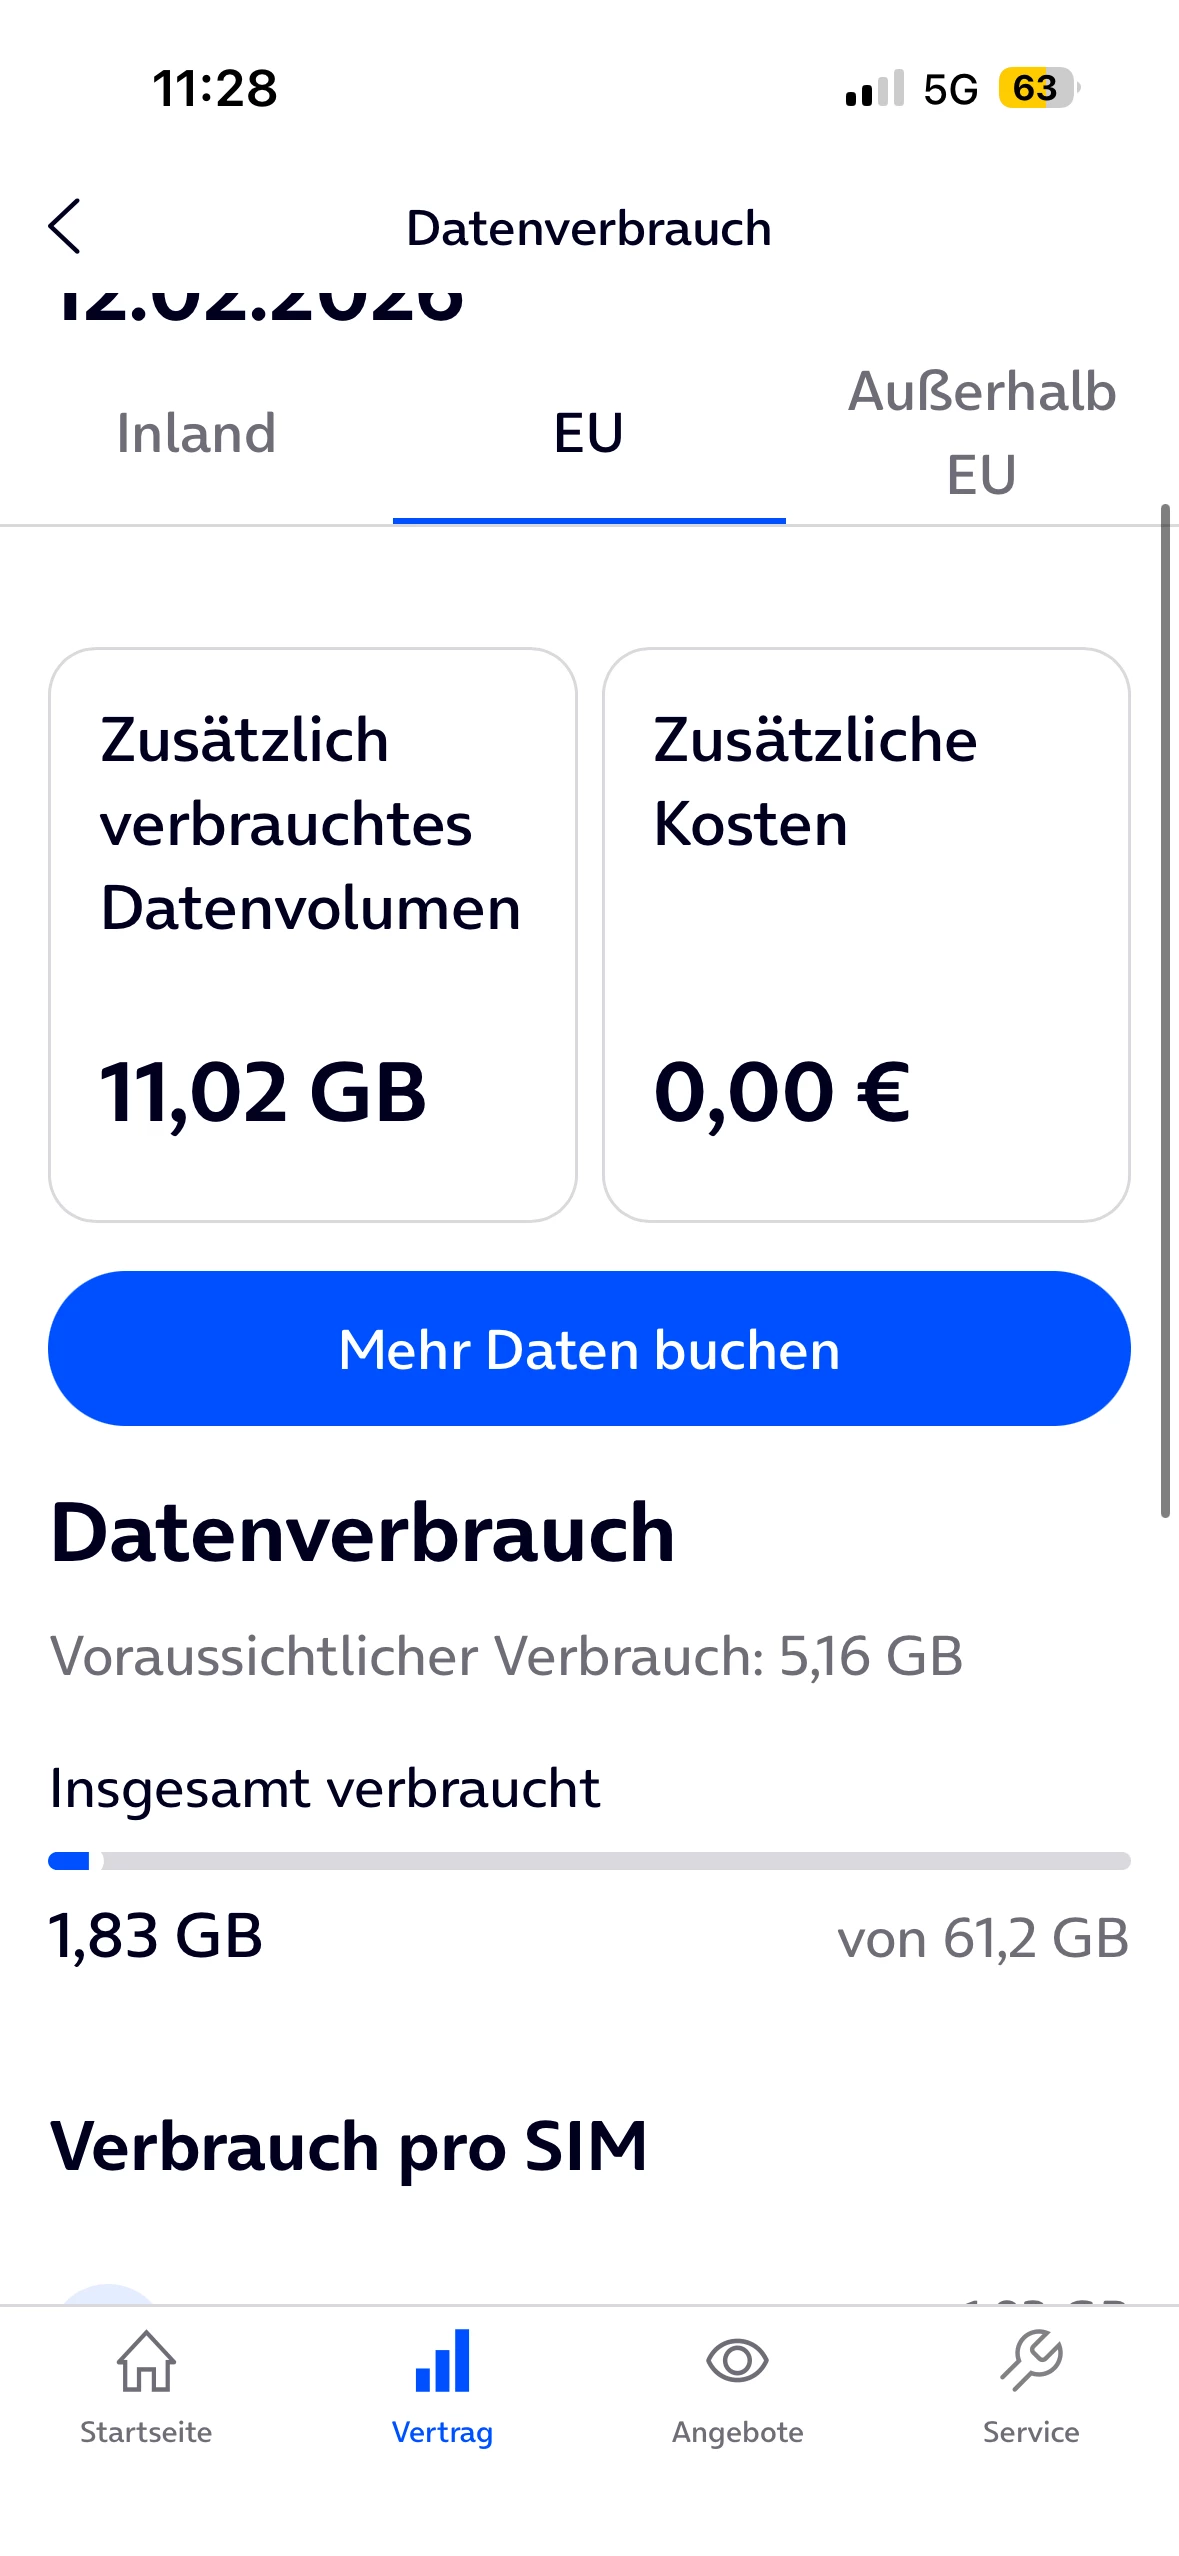Tap the Service wrench icon
Image resolution: width=1179 pixels, height=2556 pixels.
1031,2360
